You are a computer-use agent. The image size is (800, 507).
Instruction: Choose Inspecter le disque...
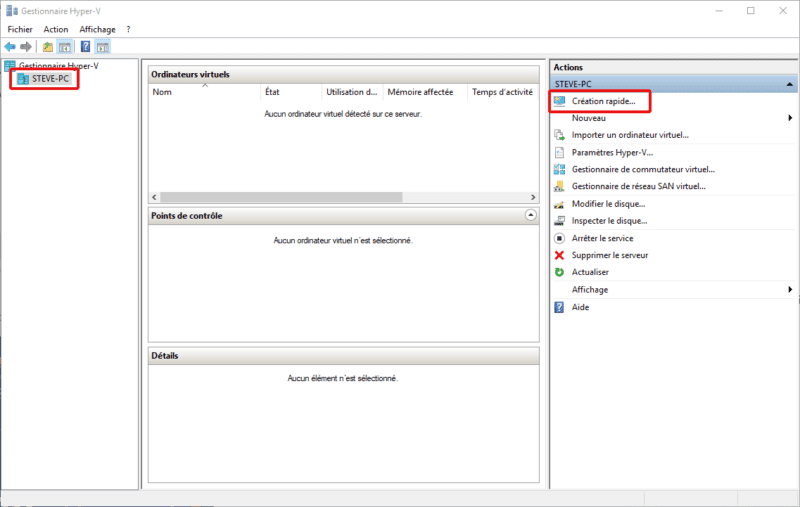click(609, 221)
